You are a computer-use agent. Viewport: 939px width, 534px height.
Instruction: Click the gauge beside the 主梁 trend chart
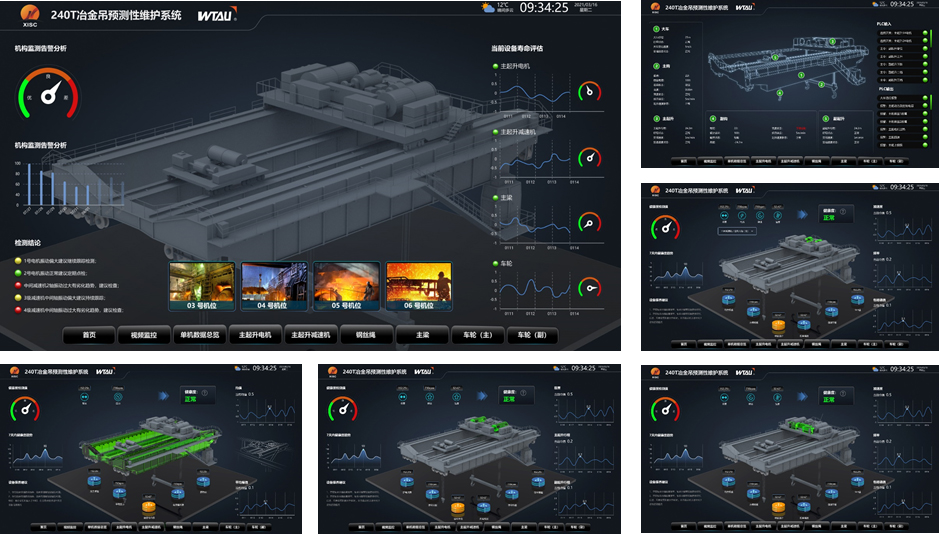point(590,223)
